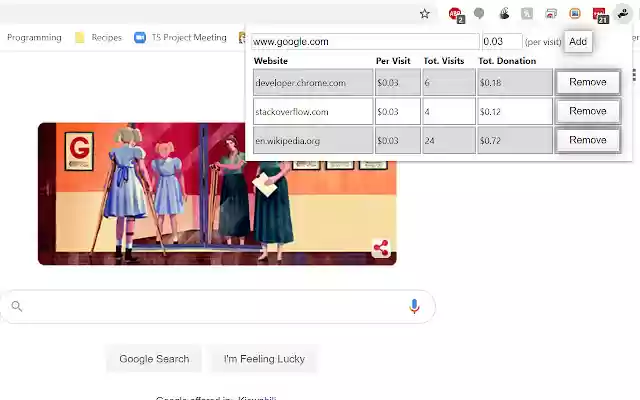Viewport: 640px width, 400px height.
Task: Start voice search with the microphone
Action: 414,306
